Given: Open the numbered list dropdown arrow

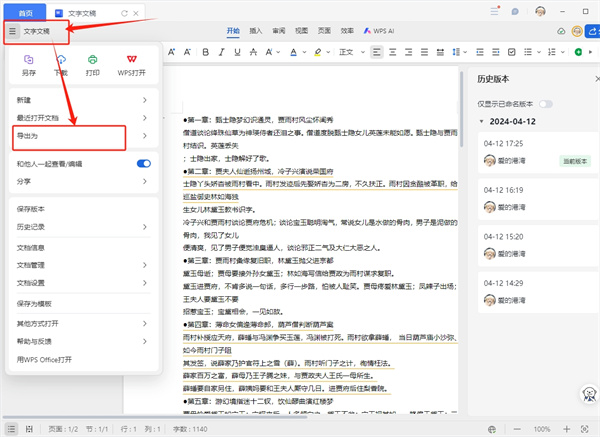Looking at the screenshot, I should [562, 52].
